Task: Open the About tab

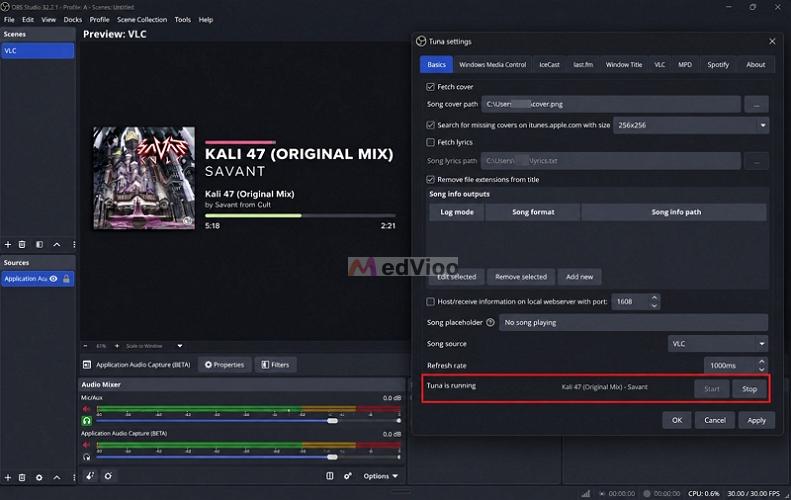Action: tap(756, 65)
